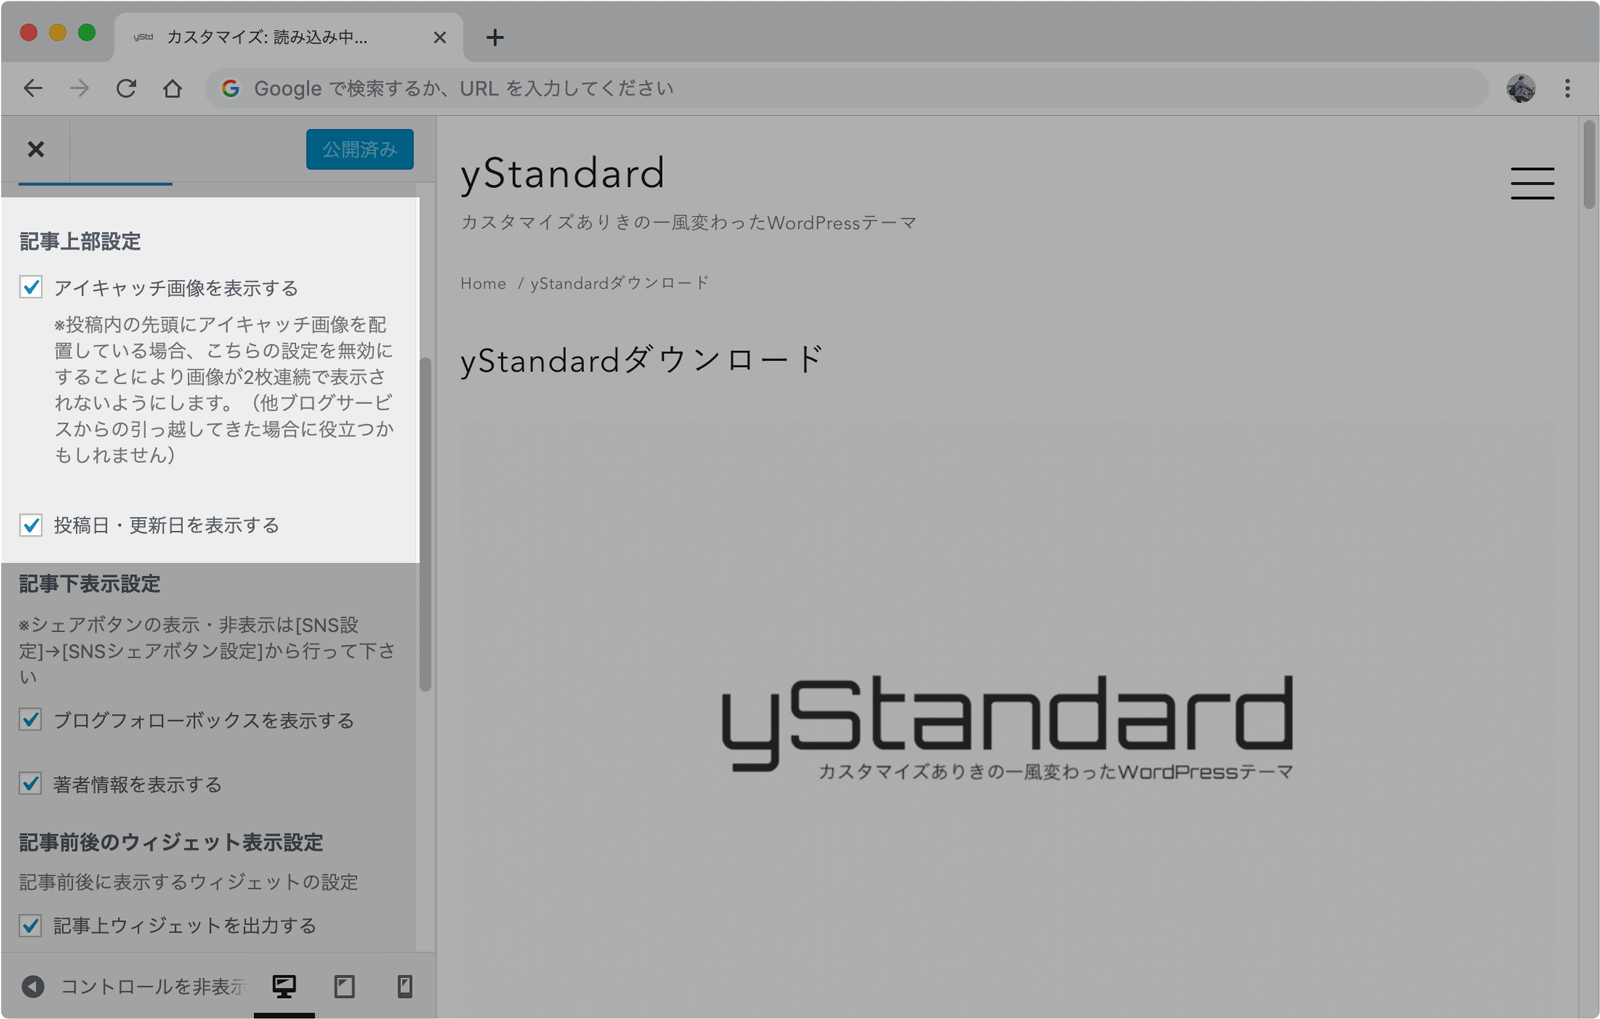Click the yStandard site title link
The height and width of the screenshot is (1019, 1600).
(x=562, y=173)
